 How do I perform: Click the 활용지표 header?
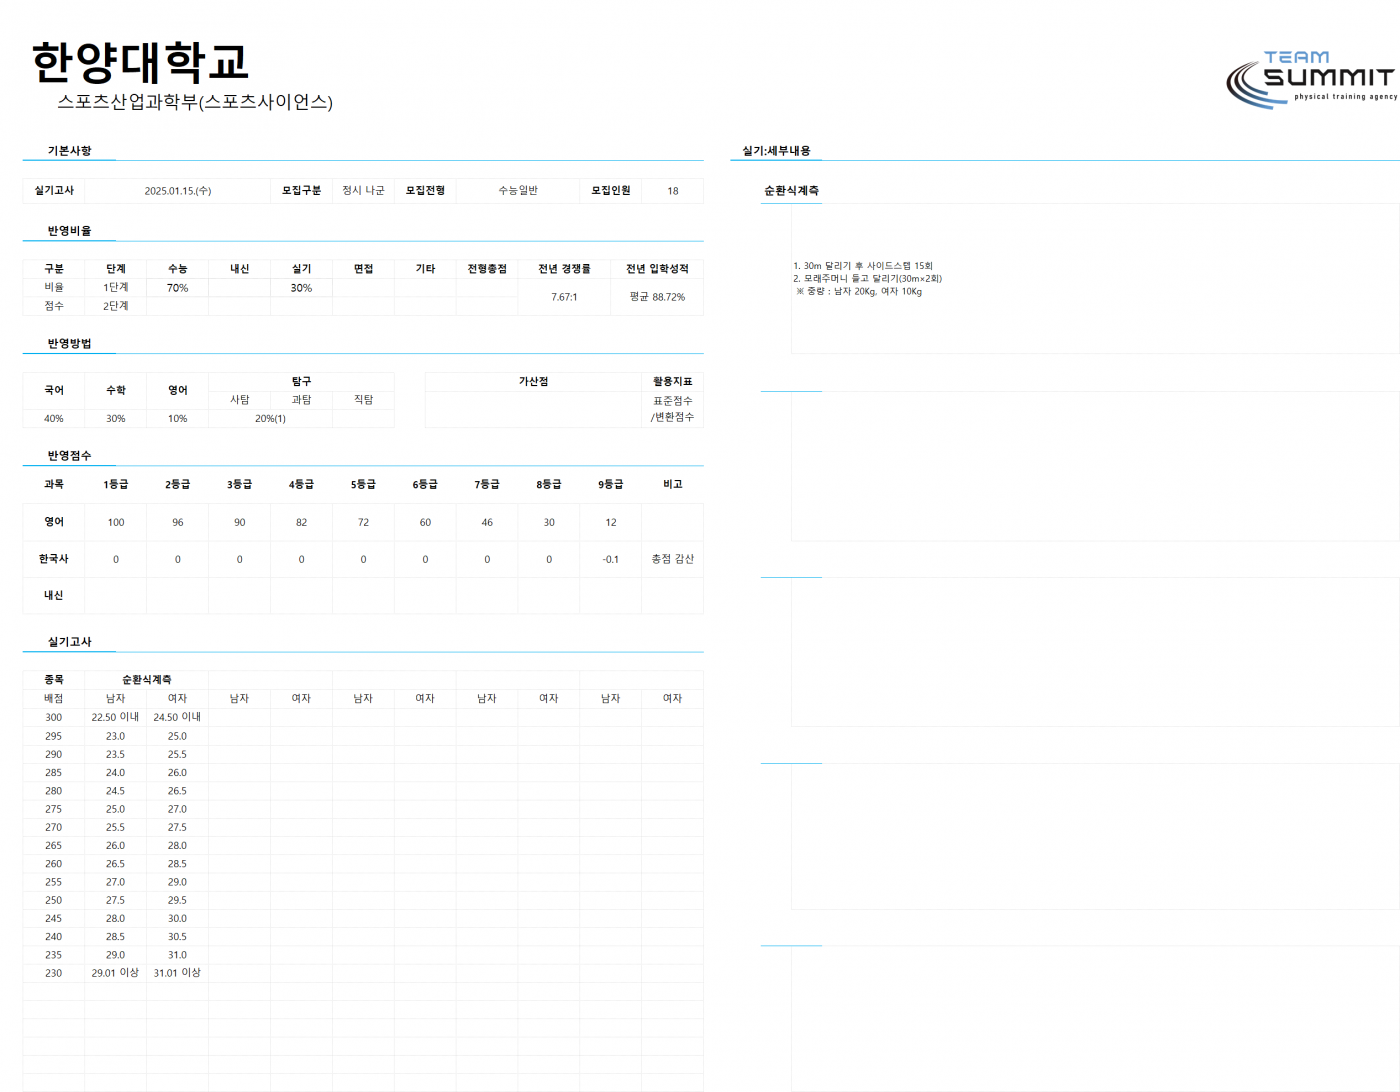[x=672, y=382]
